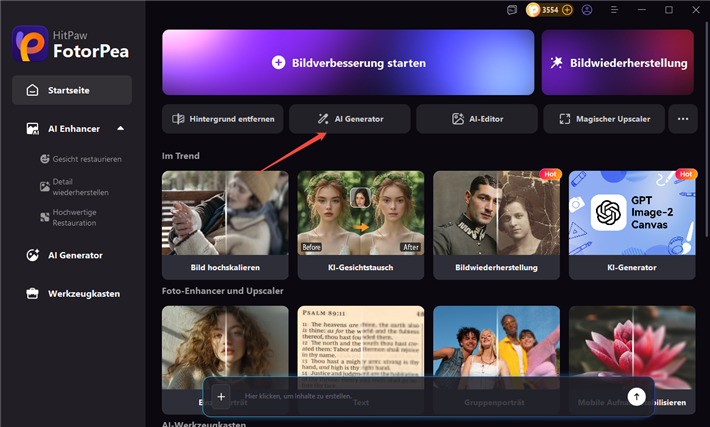Open the Startseite home page
The image size is (710, 427).
click(x=72, y=90)
